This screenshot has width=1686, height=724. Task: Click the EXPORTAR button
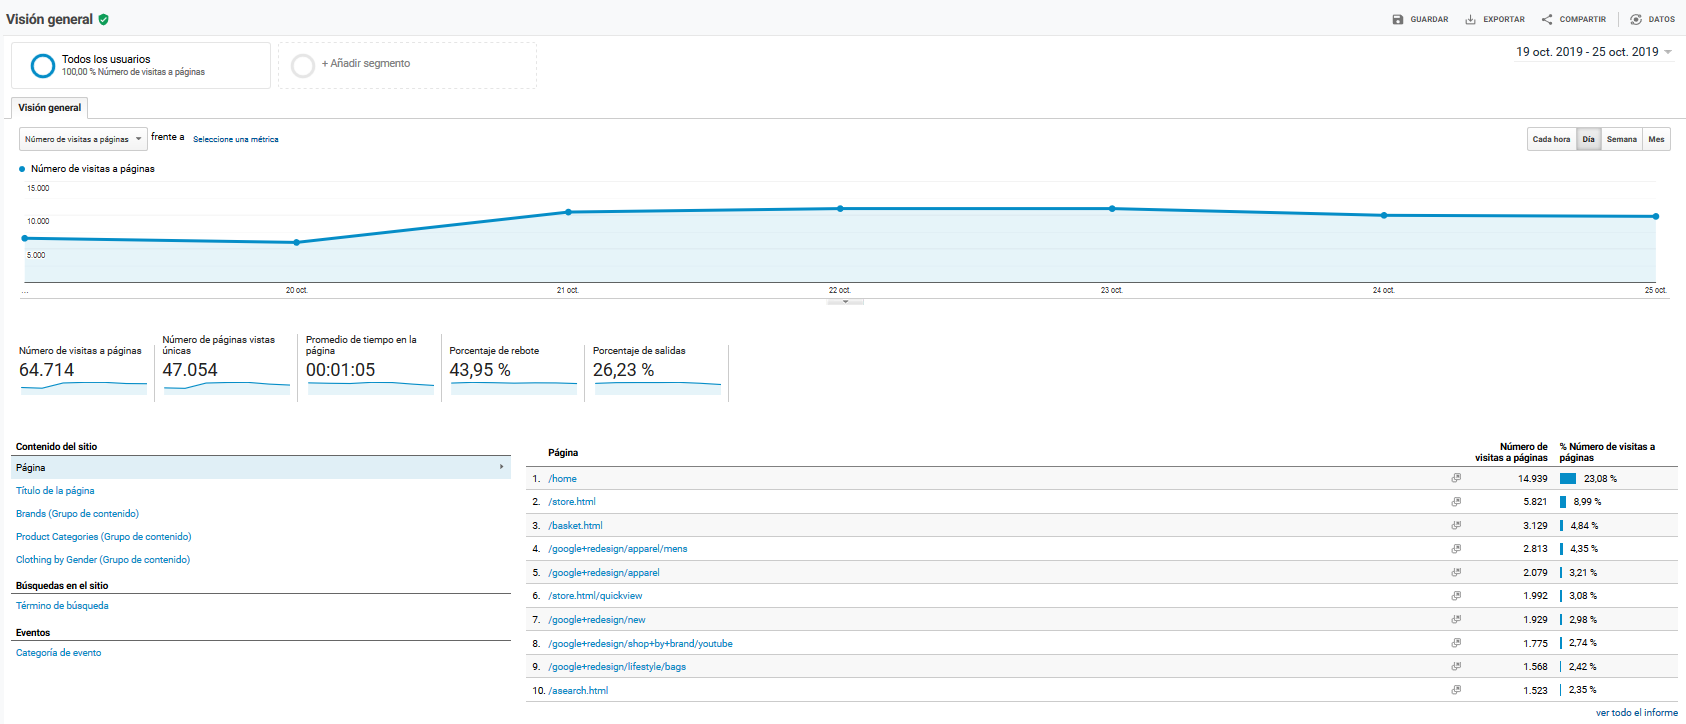click(x=1495, y=19)
